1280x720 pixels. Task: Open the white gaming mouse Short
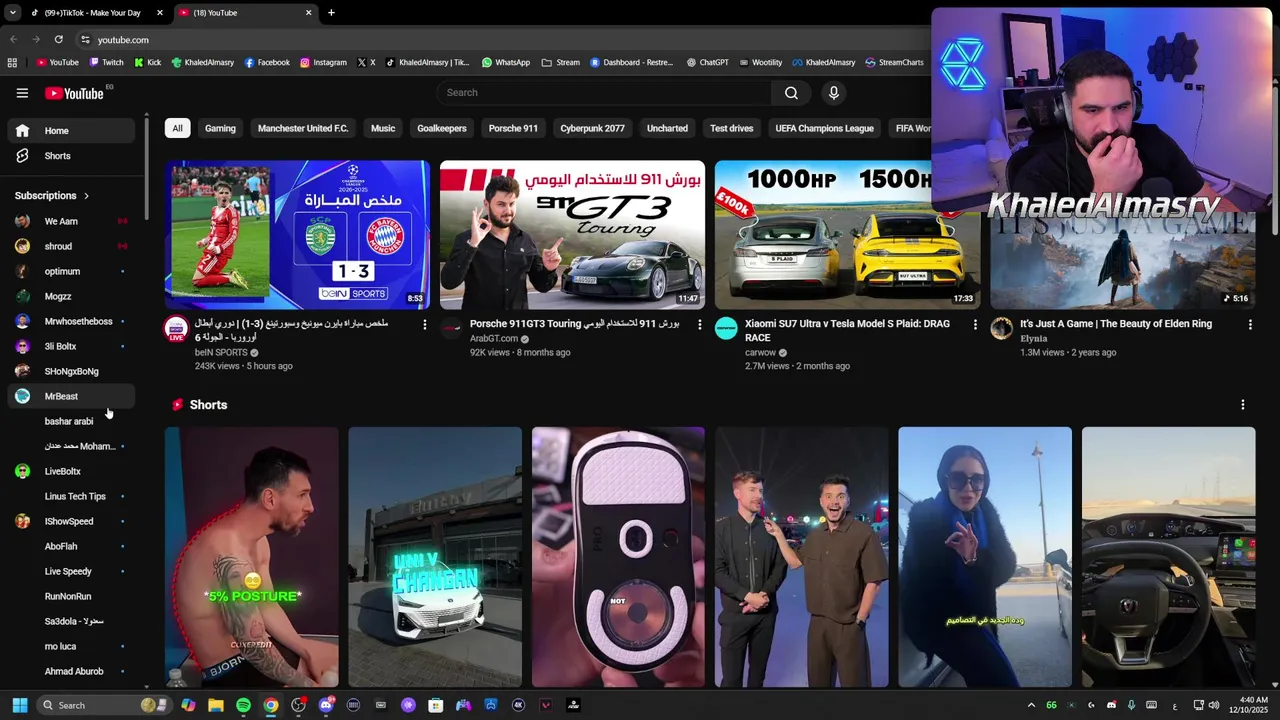618,557
